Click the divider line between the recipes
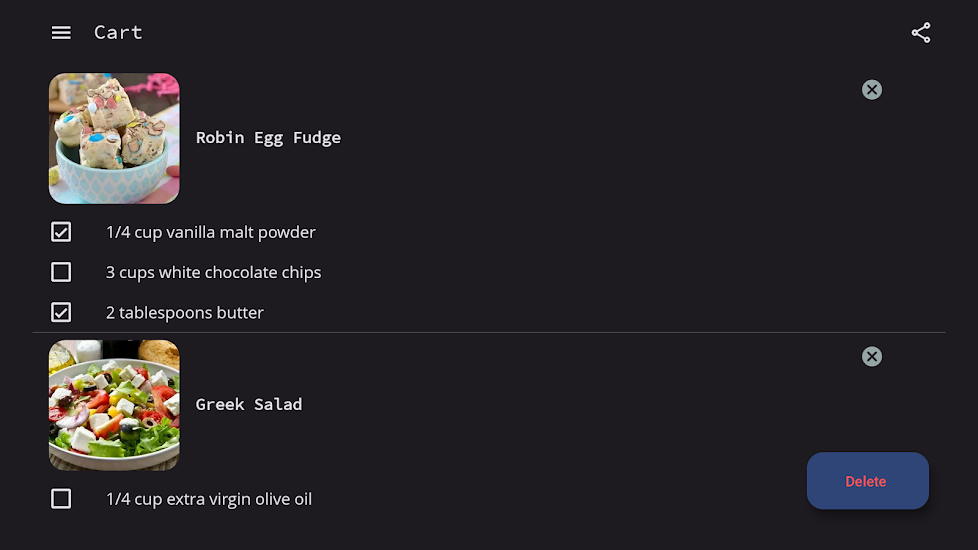 tap(489, 332)
